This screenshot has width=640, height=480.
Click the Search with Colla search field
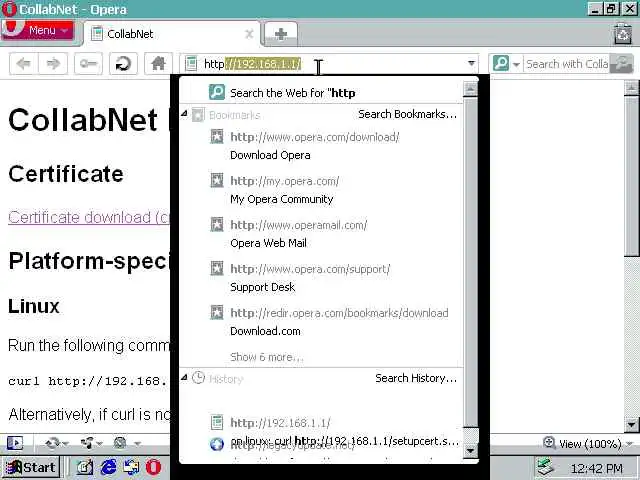tap(567, 64)
